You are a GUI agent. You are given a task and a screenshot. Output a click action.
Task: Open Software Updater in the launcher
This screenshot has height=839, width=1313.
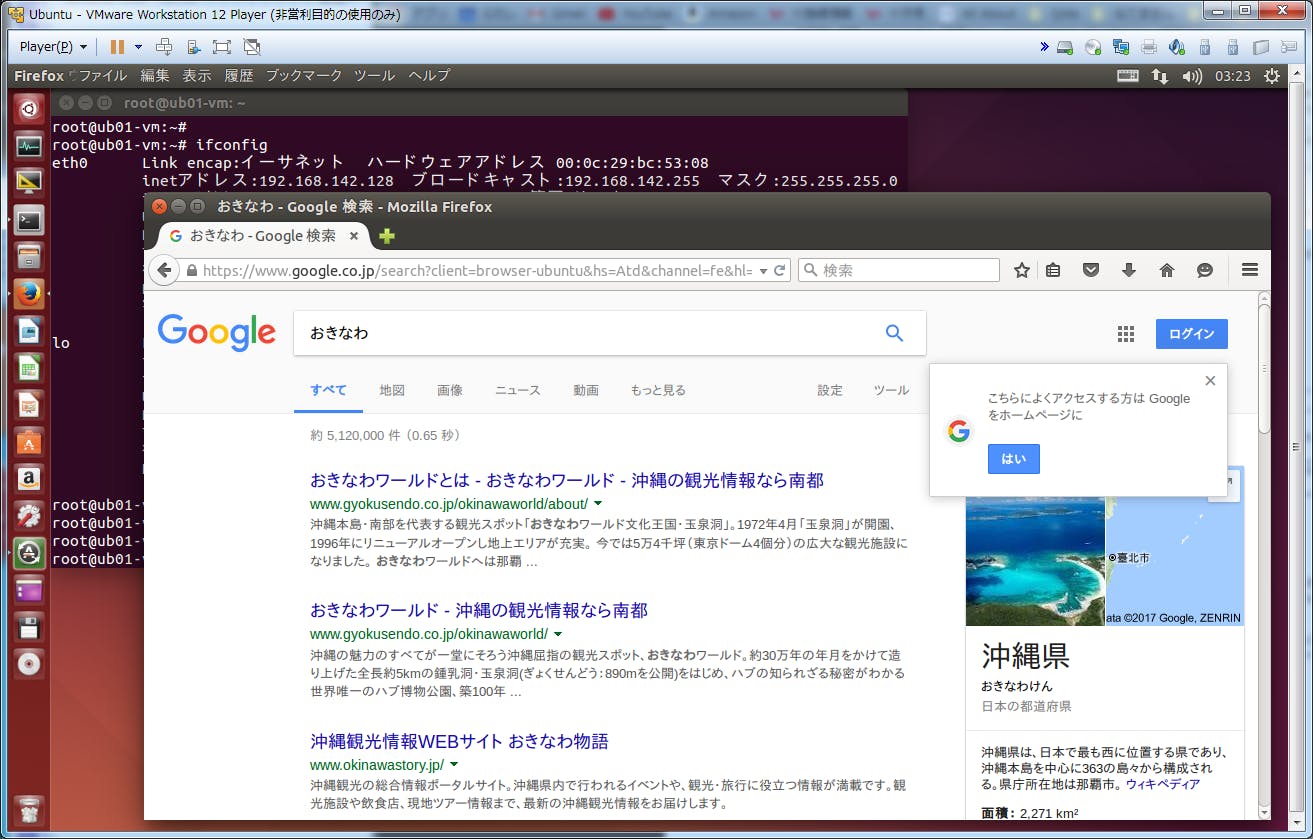coord(29,553)
